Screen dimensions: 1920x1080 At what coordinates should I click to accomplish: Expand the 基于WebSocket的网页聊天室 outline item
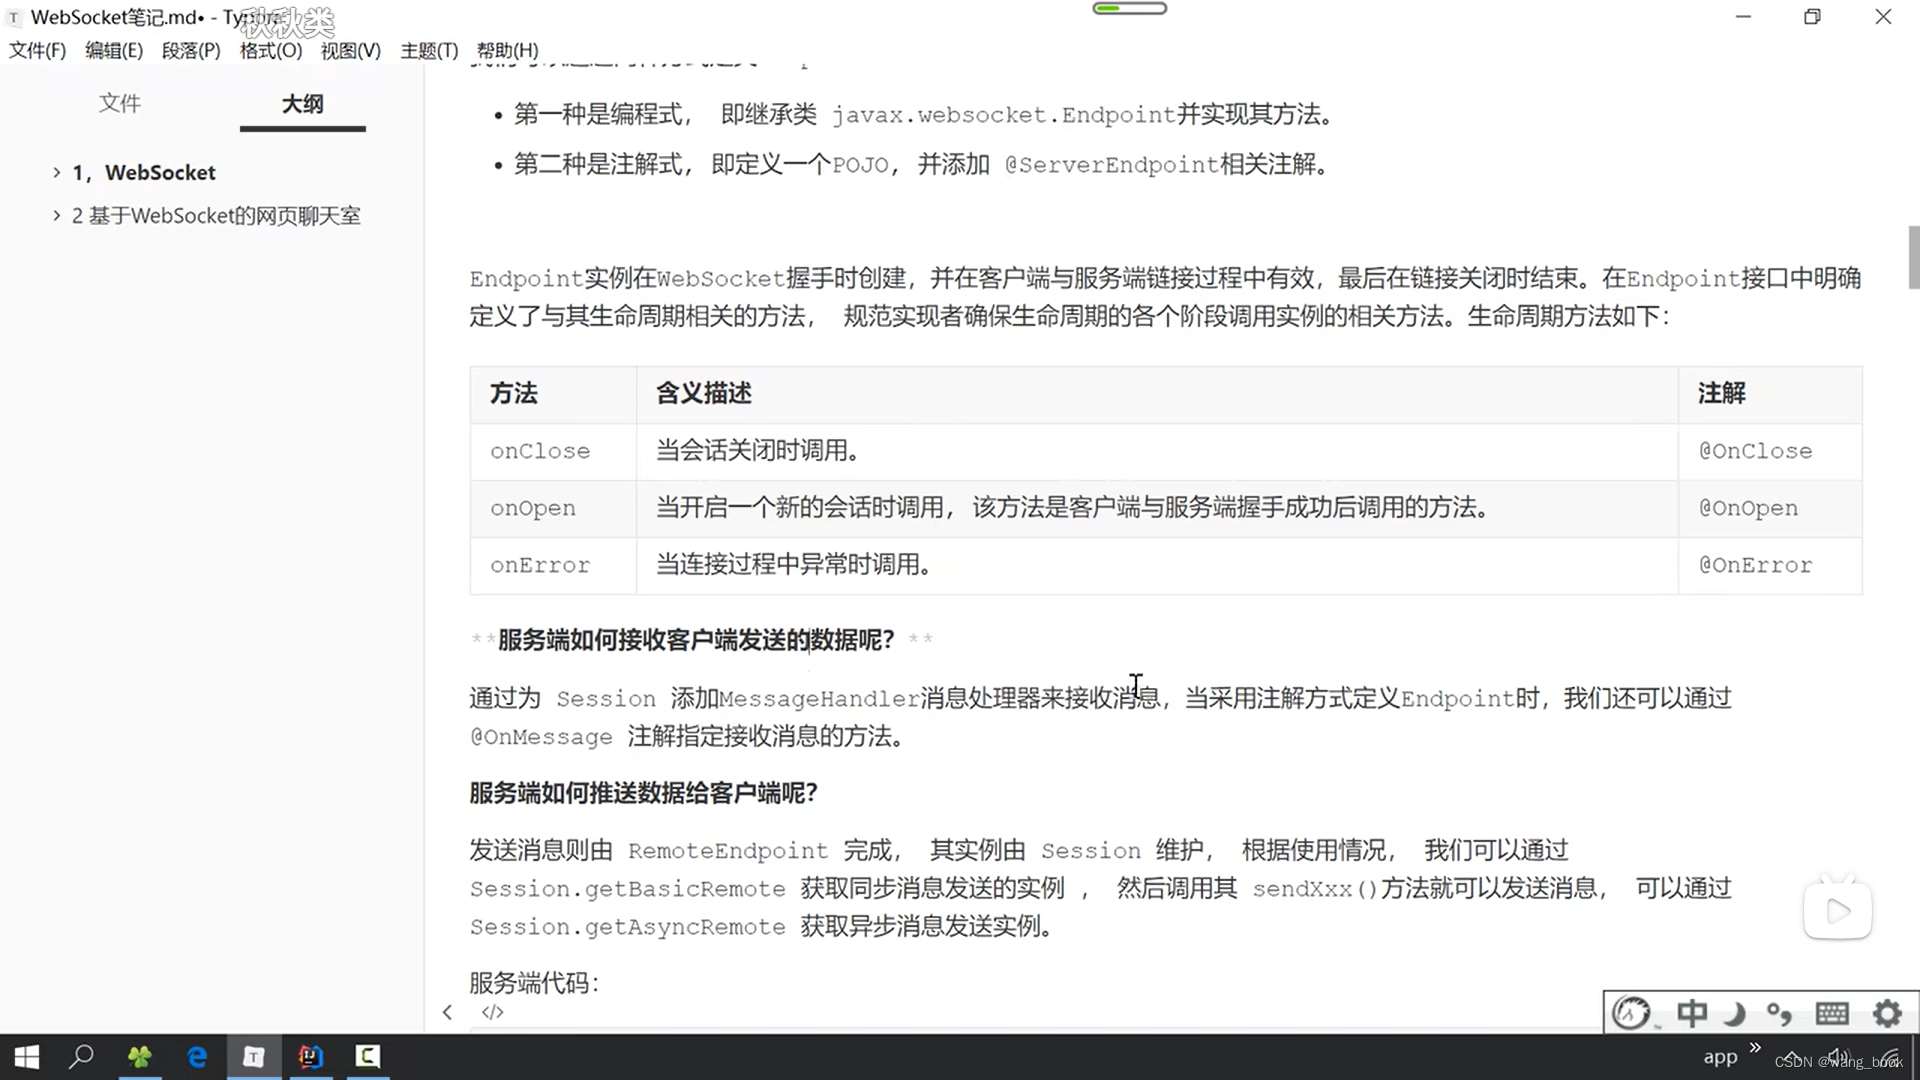coord(57,215)
